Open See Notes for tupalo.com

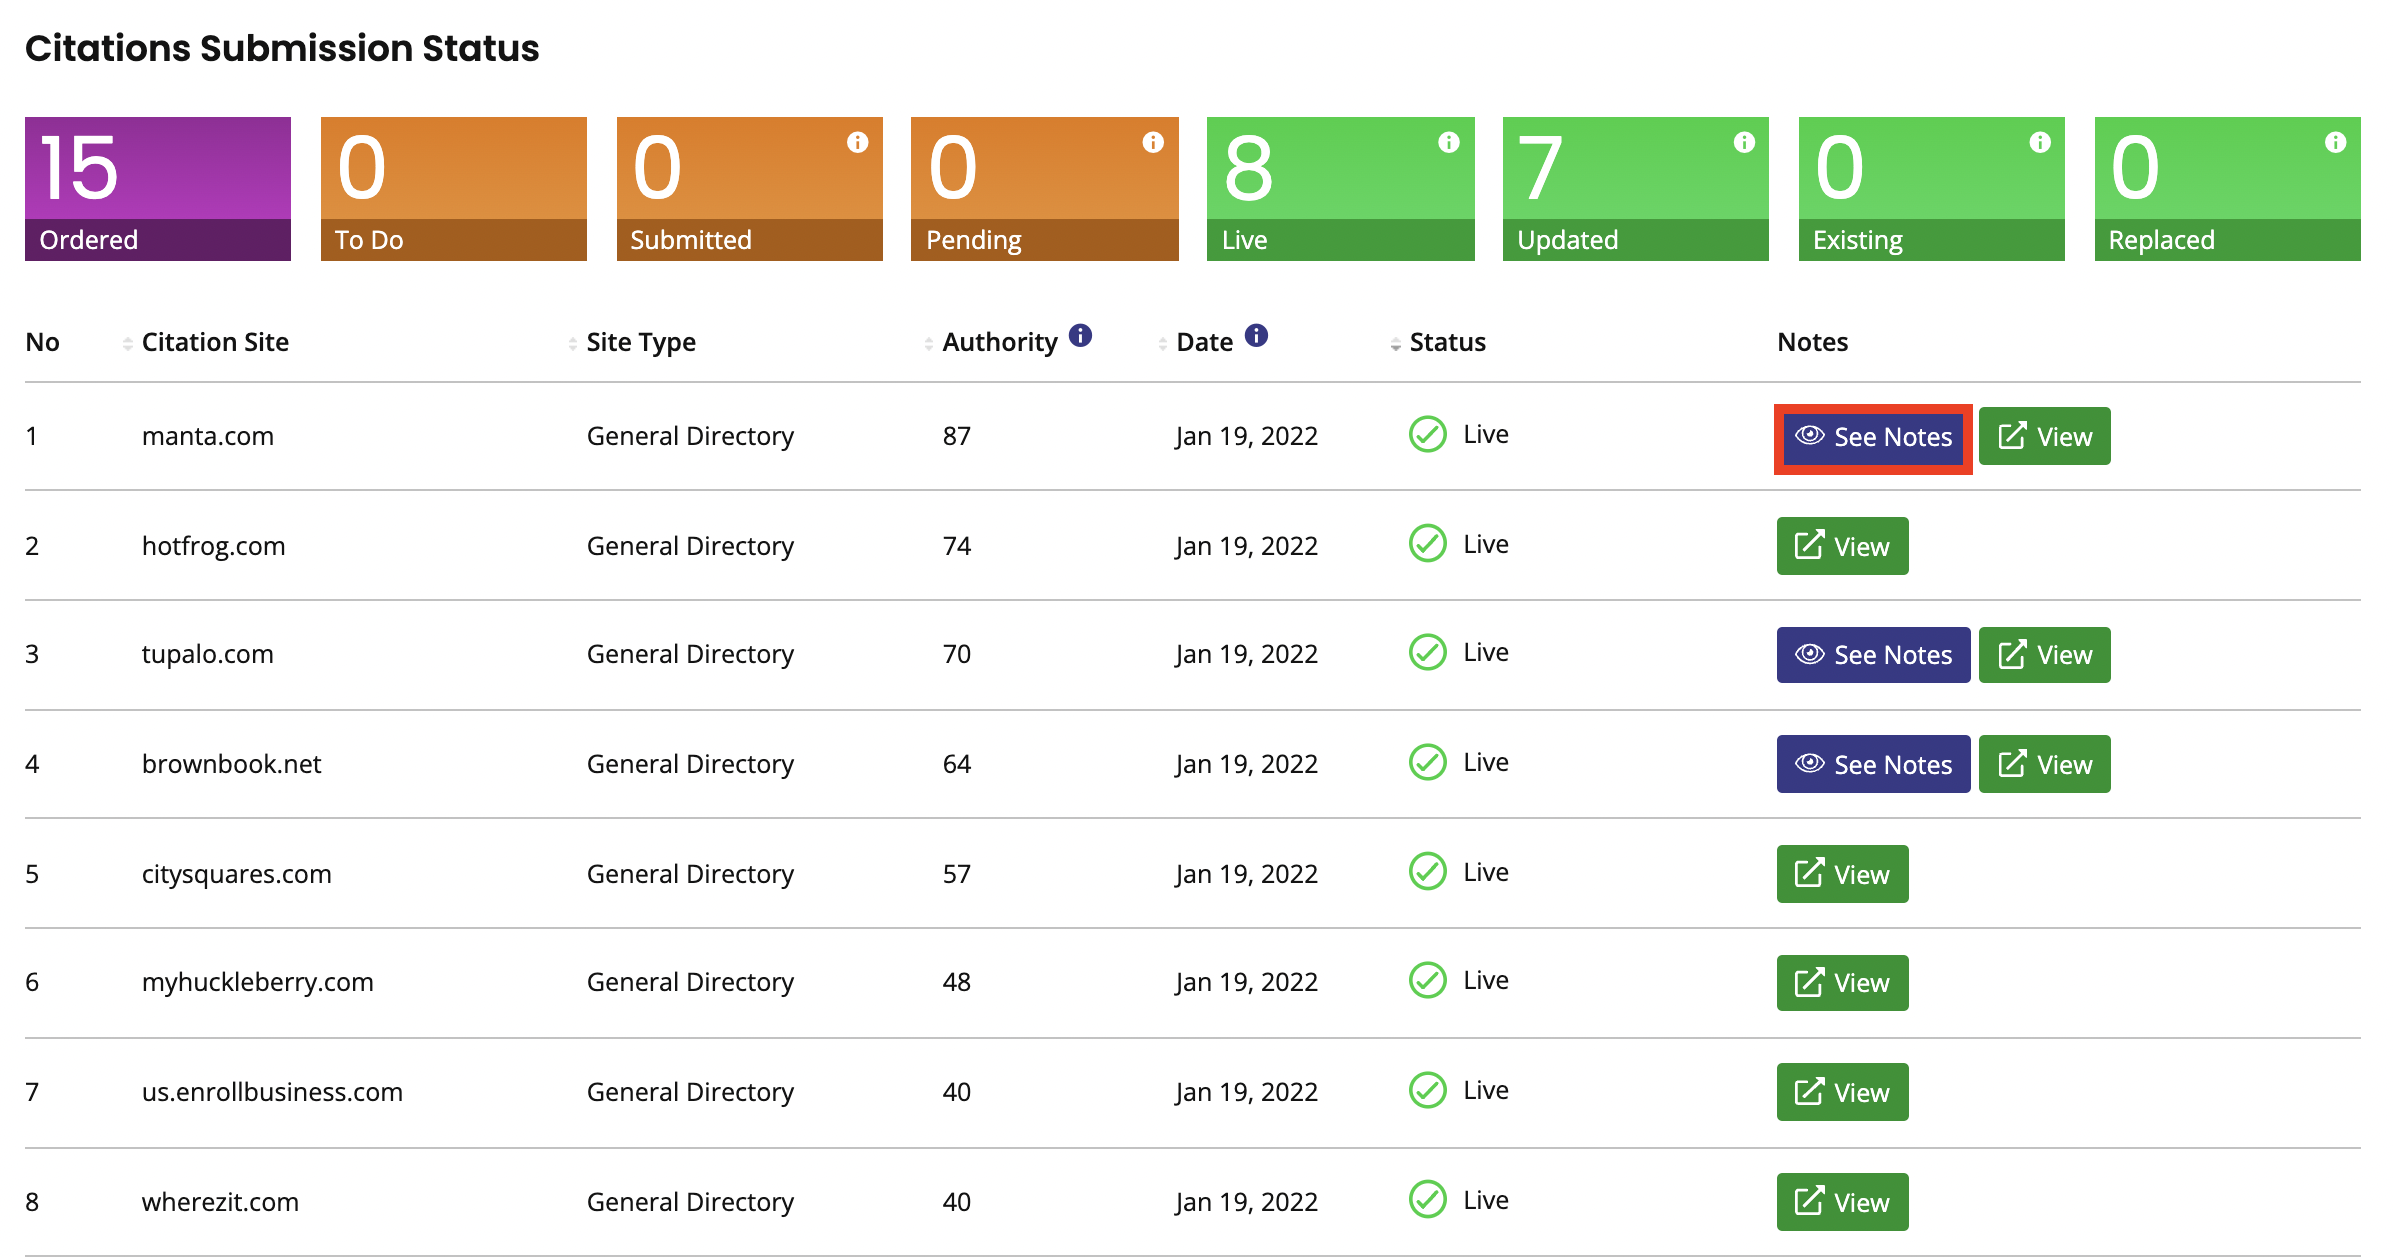coord(1873,654)
